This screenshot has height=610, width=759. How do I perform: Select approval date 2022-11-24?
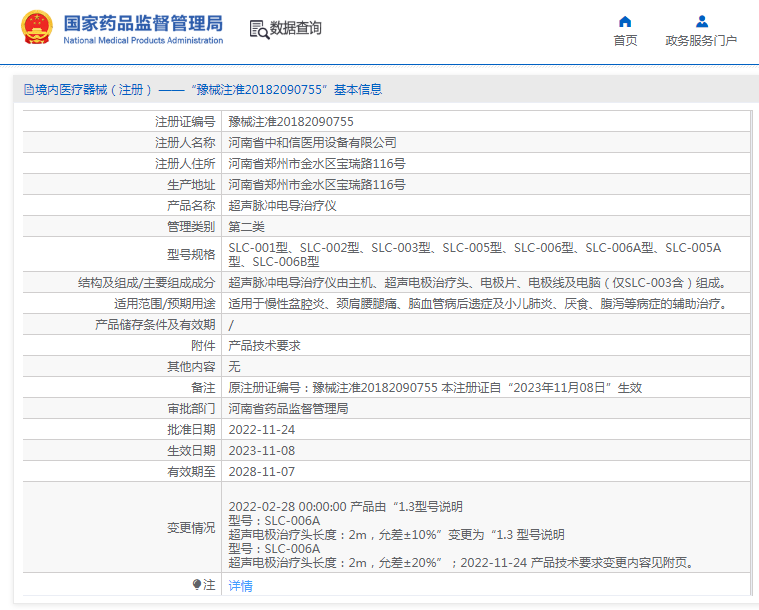(261, 430)
